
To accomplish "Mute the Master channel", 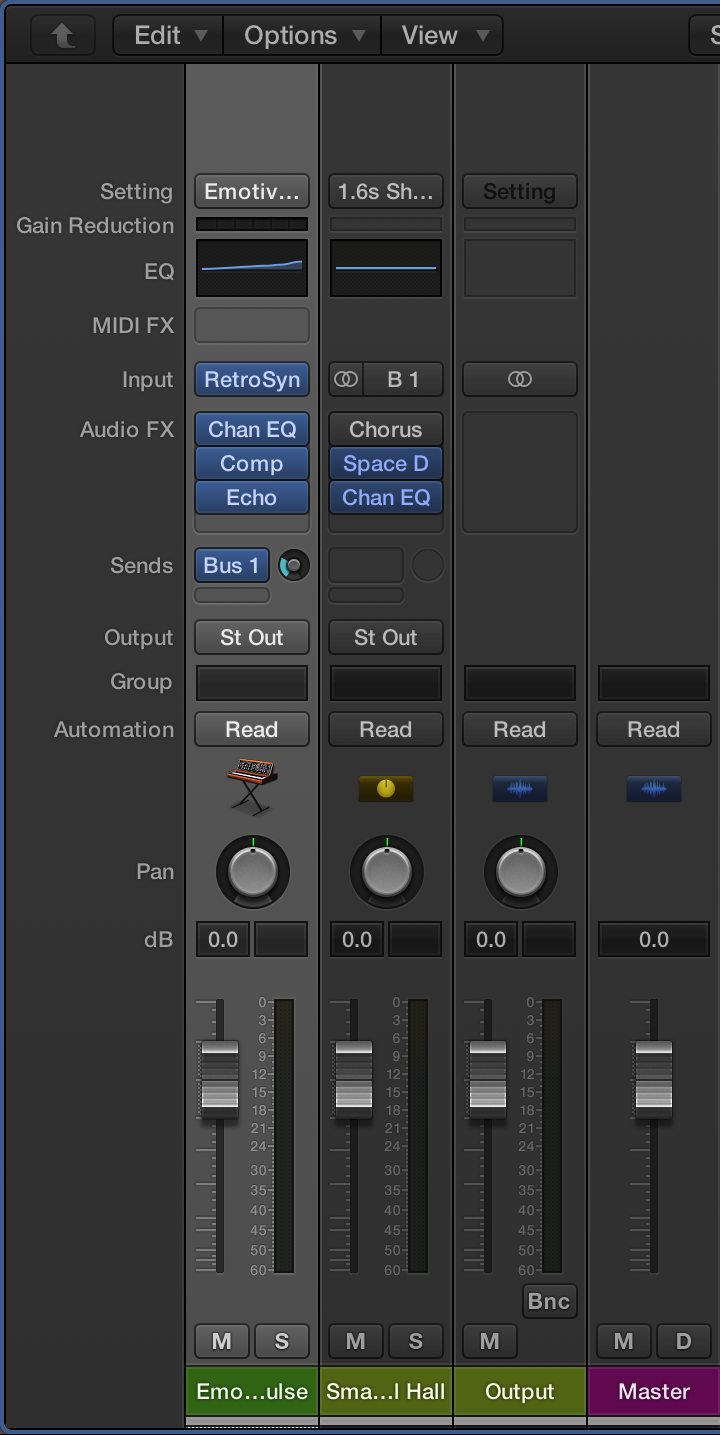I will point(624,1341).
